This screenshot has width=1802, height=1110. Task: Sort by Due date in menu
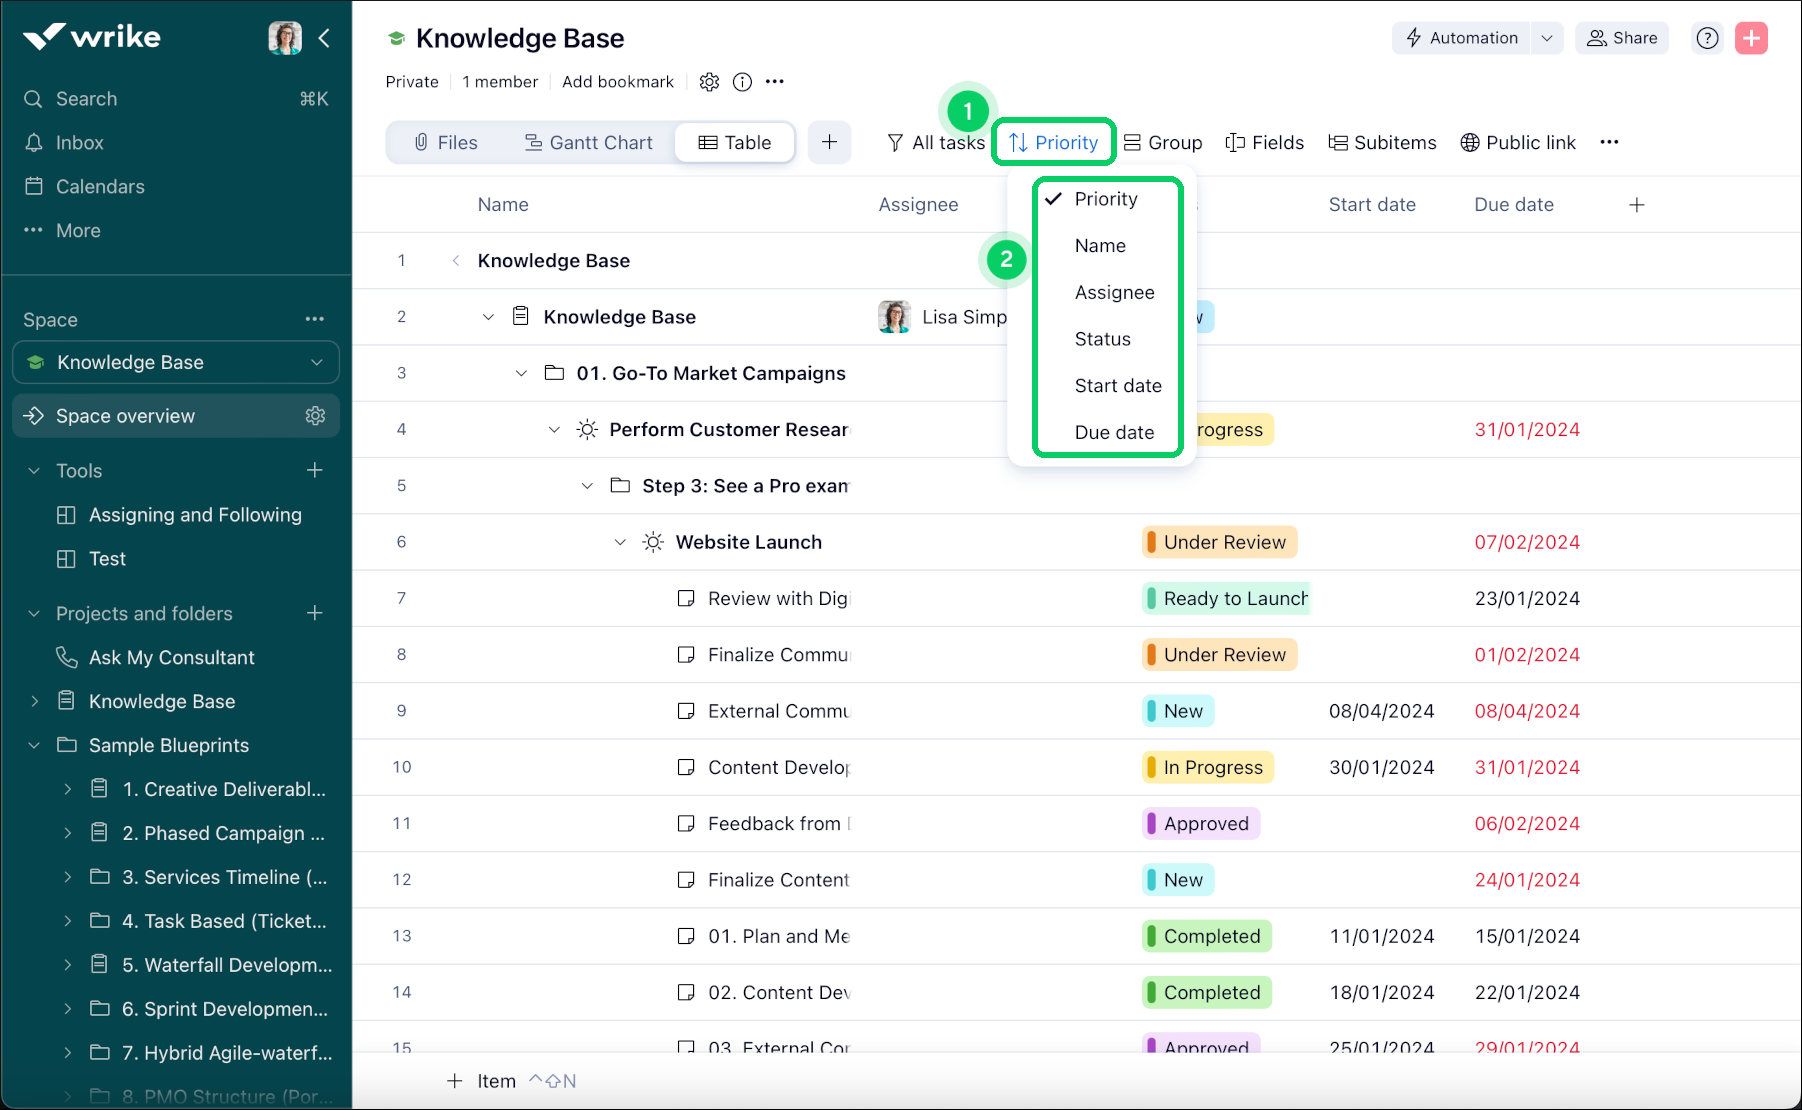coord(1114,432)
